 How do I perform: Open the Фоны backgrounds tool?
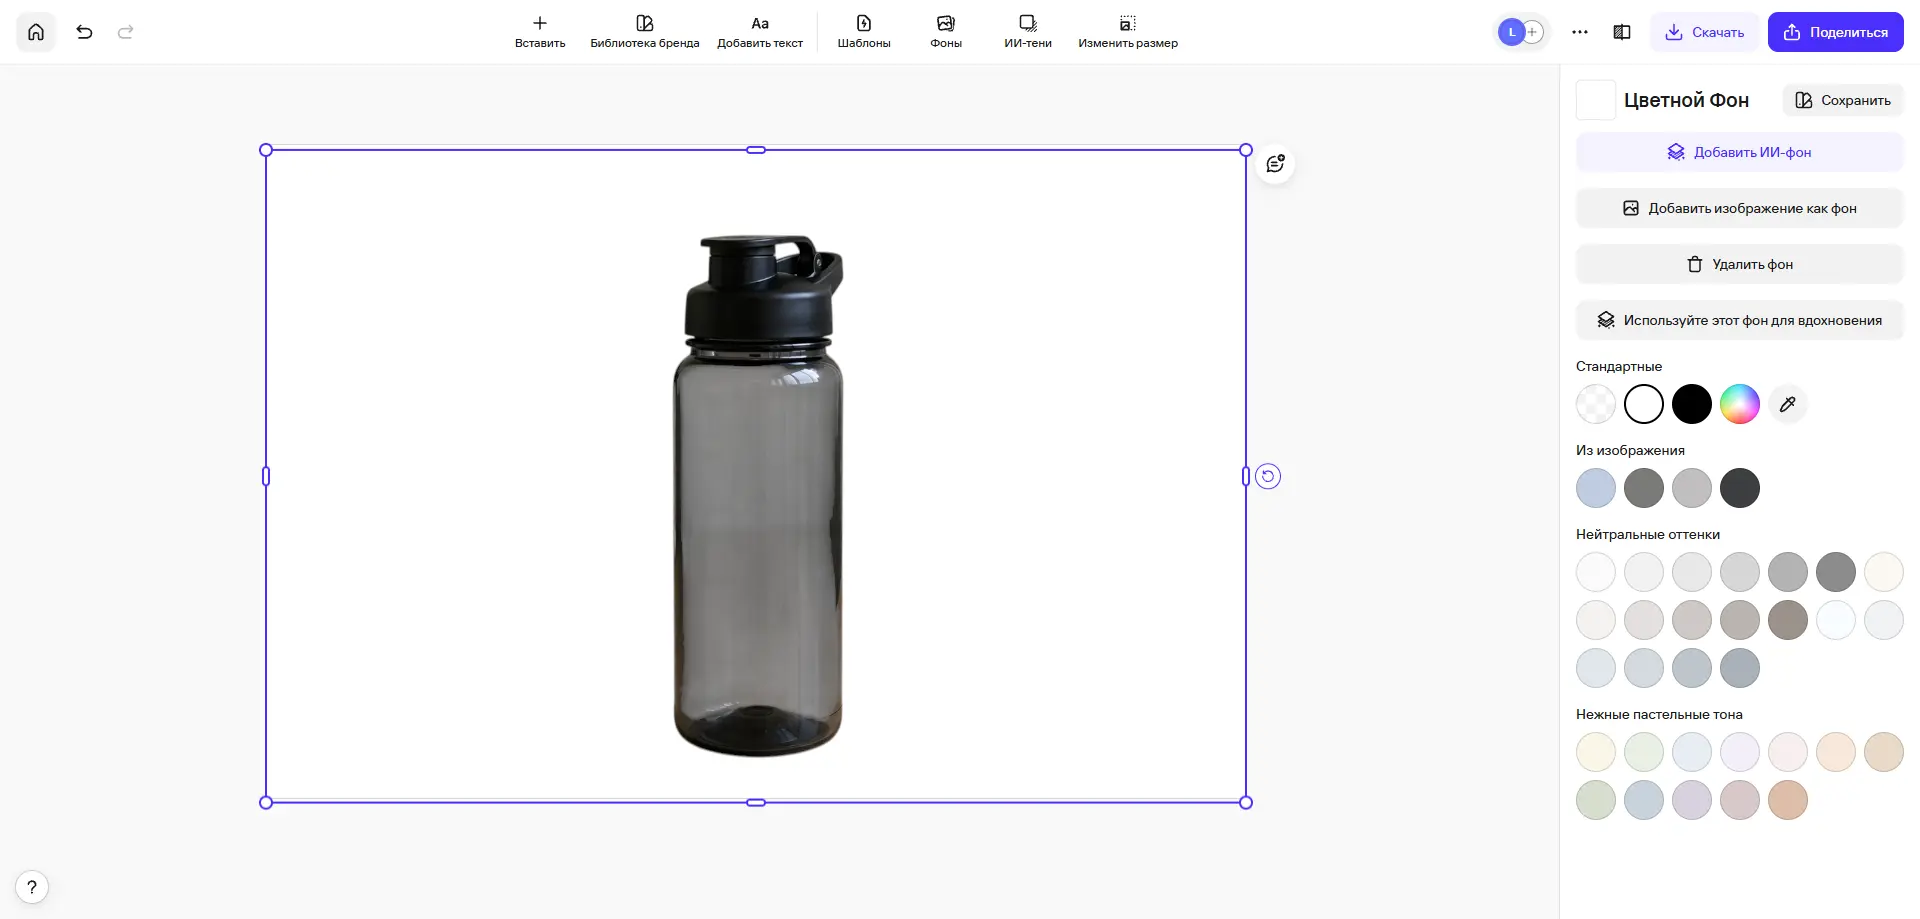[x=946, y=32]
